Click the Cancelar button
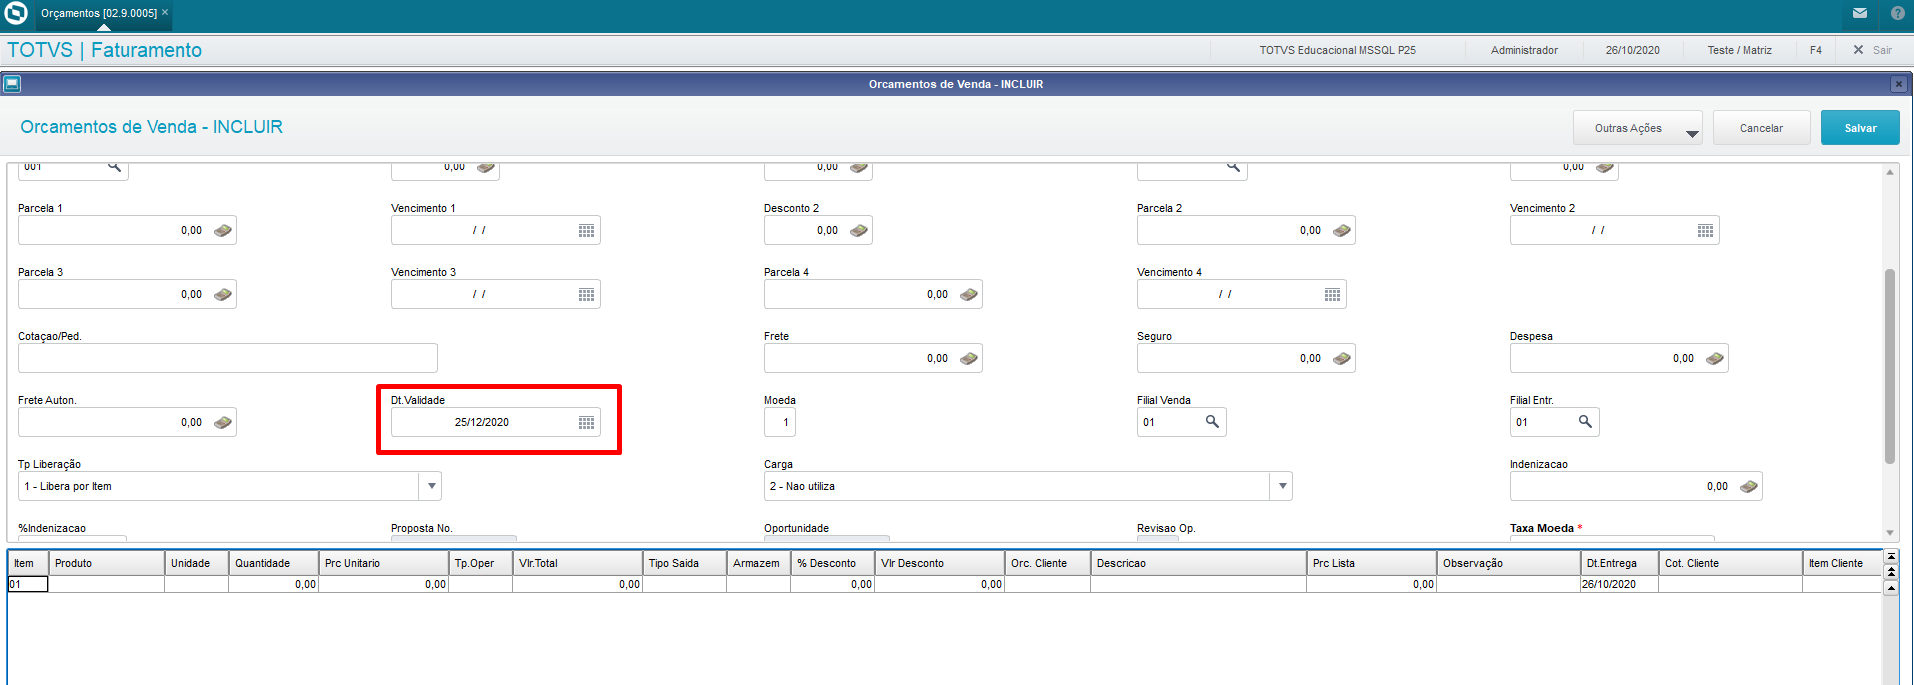The image size is (1914, 685). pos(1761,128)
